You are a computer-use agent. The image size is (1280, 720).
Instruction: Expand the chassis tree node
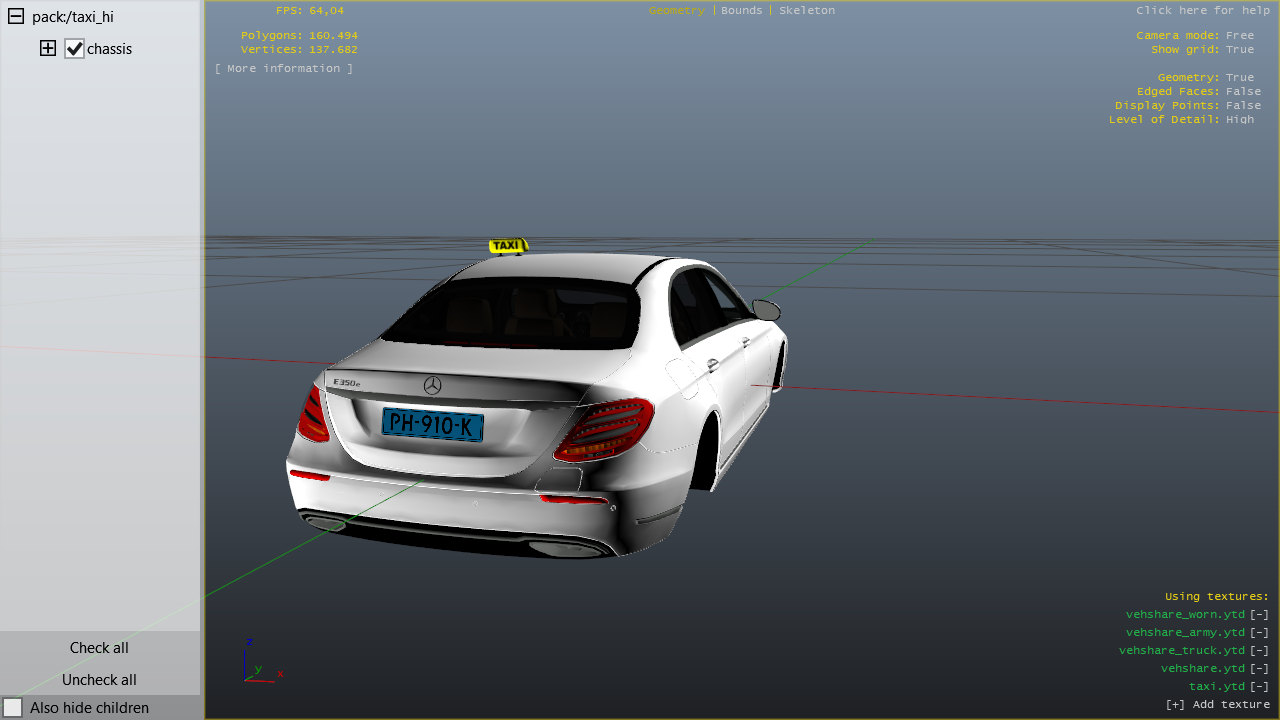[48, 48]
